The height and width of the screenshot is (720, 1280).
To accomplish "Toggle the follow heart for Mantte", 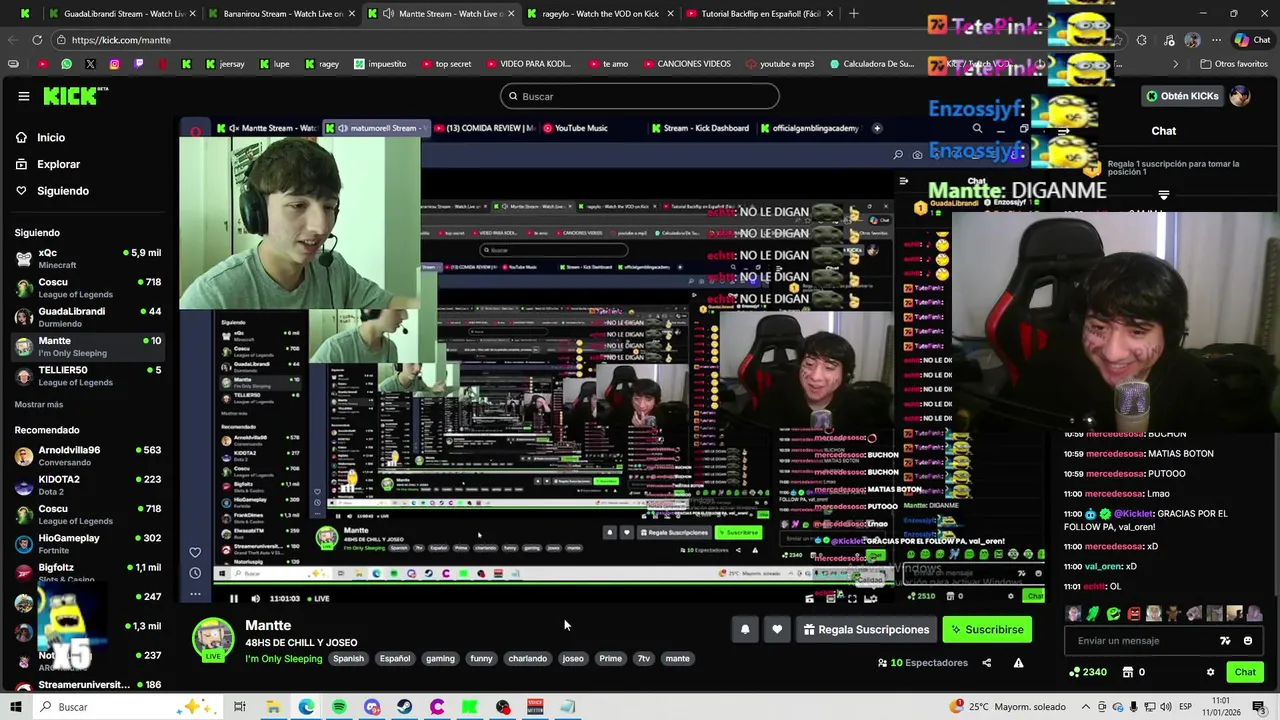I will [x=777, y=629].
